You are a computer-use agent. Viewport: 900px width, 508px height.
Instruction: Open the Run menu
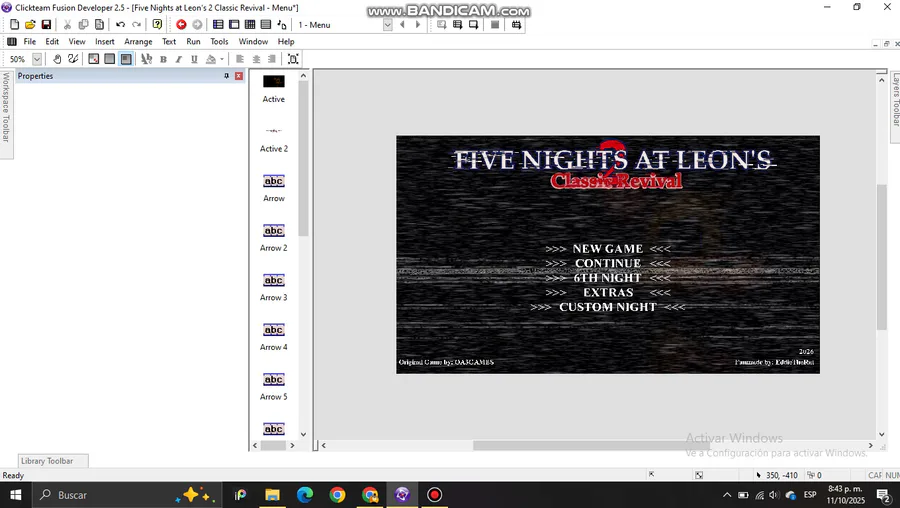(x=193, y=41)
